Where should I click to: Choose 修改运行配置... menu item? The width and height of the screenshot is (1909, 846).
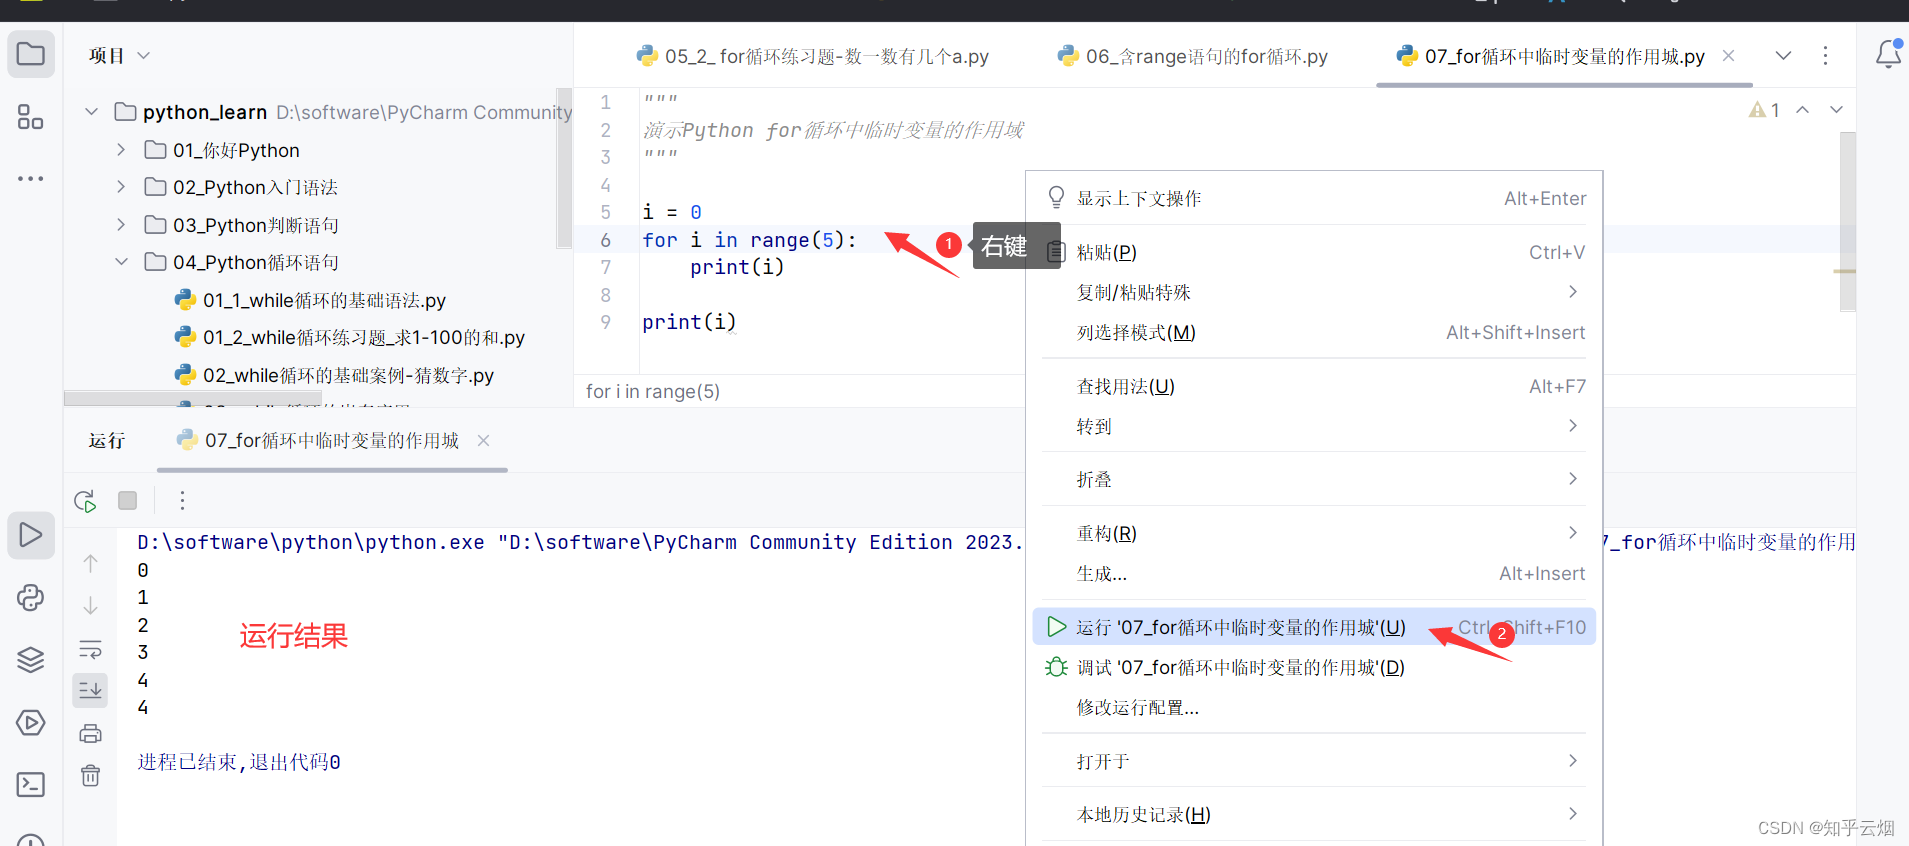click(1314, 707)
